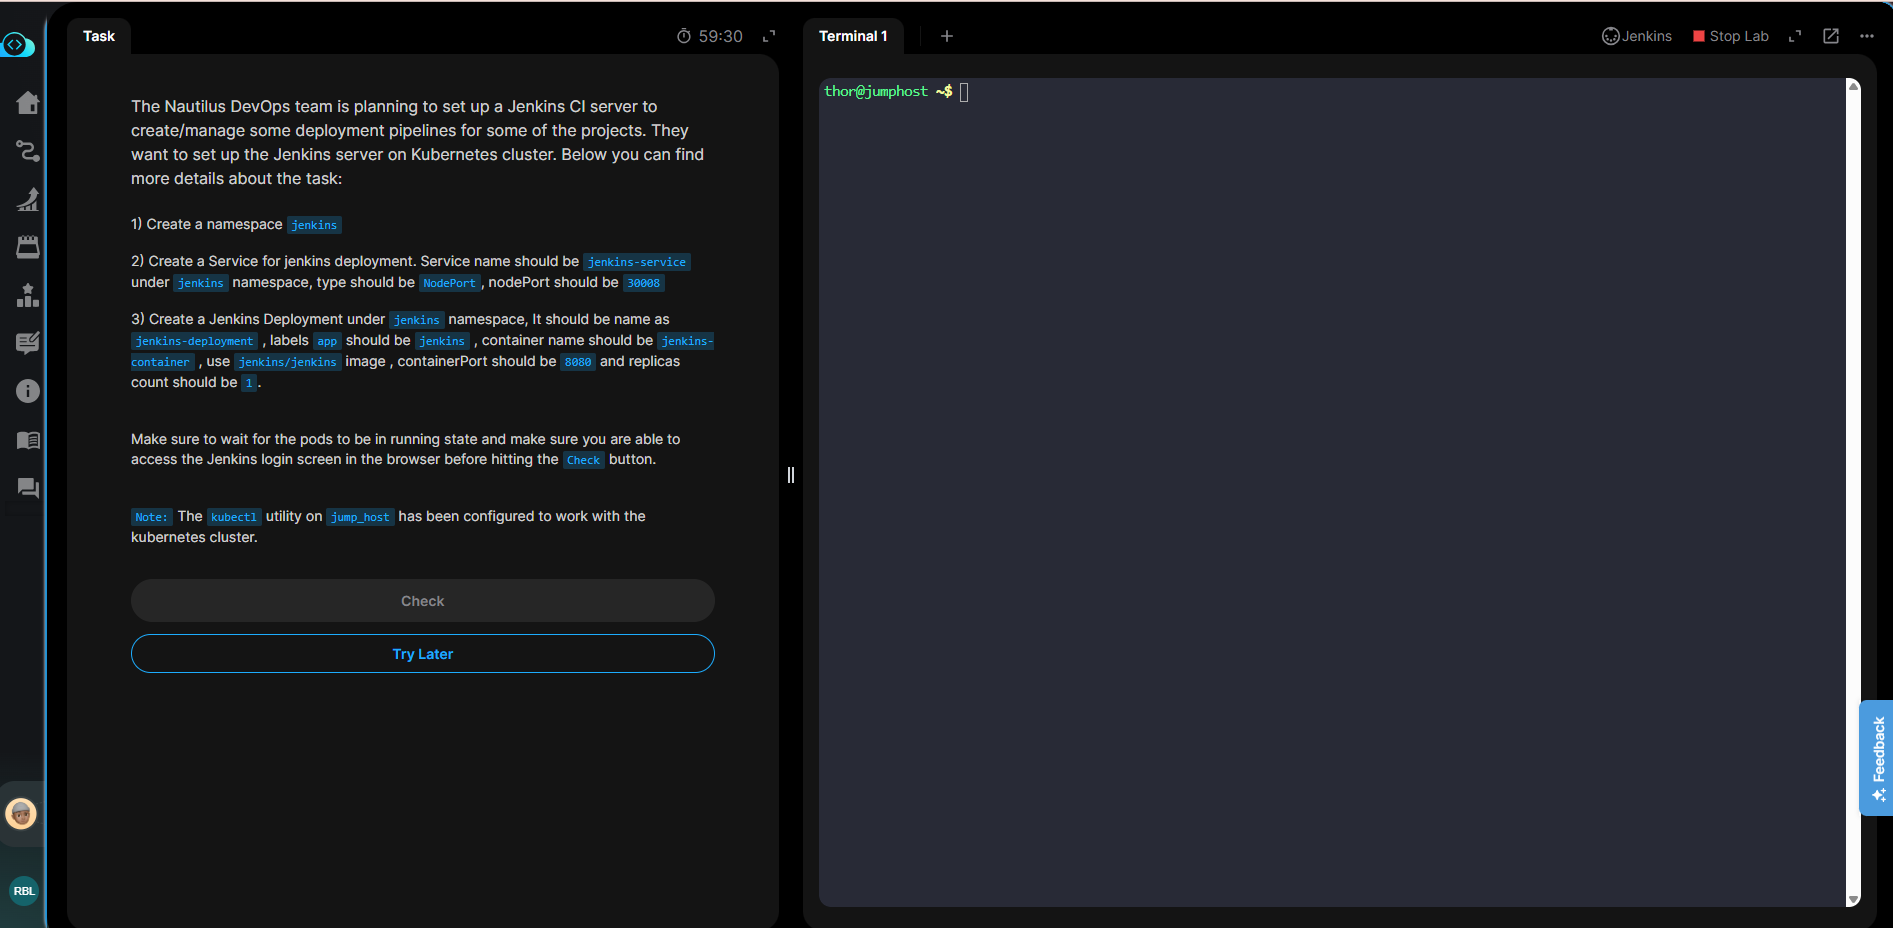Click the NodePort code label
Image resolution: width=1893 pixels, height=928 pixels.
click(x=450, y=283)
